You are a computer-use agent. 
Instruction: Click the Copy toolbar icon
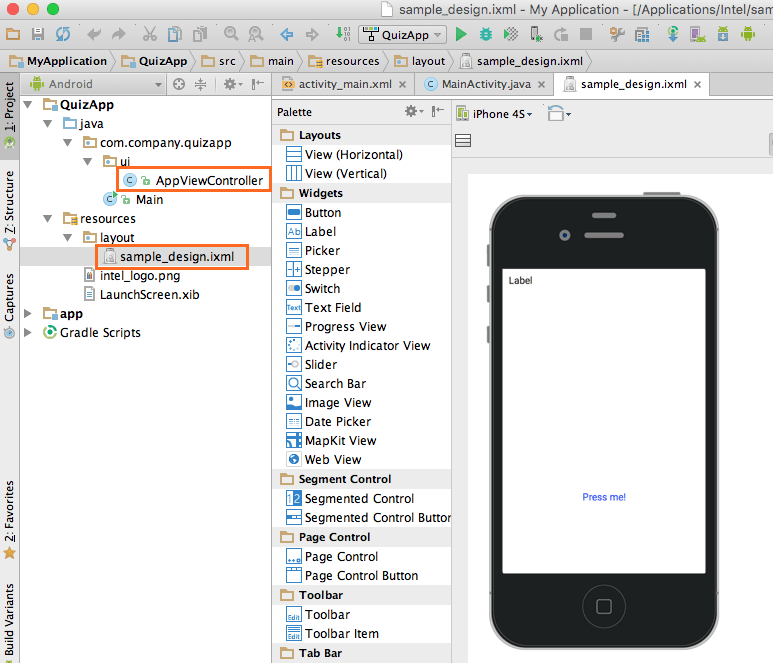pyautogui.click(x=175, y=34)
